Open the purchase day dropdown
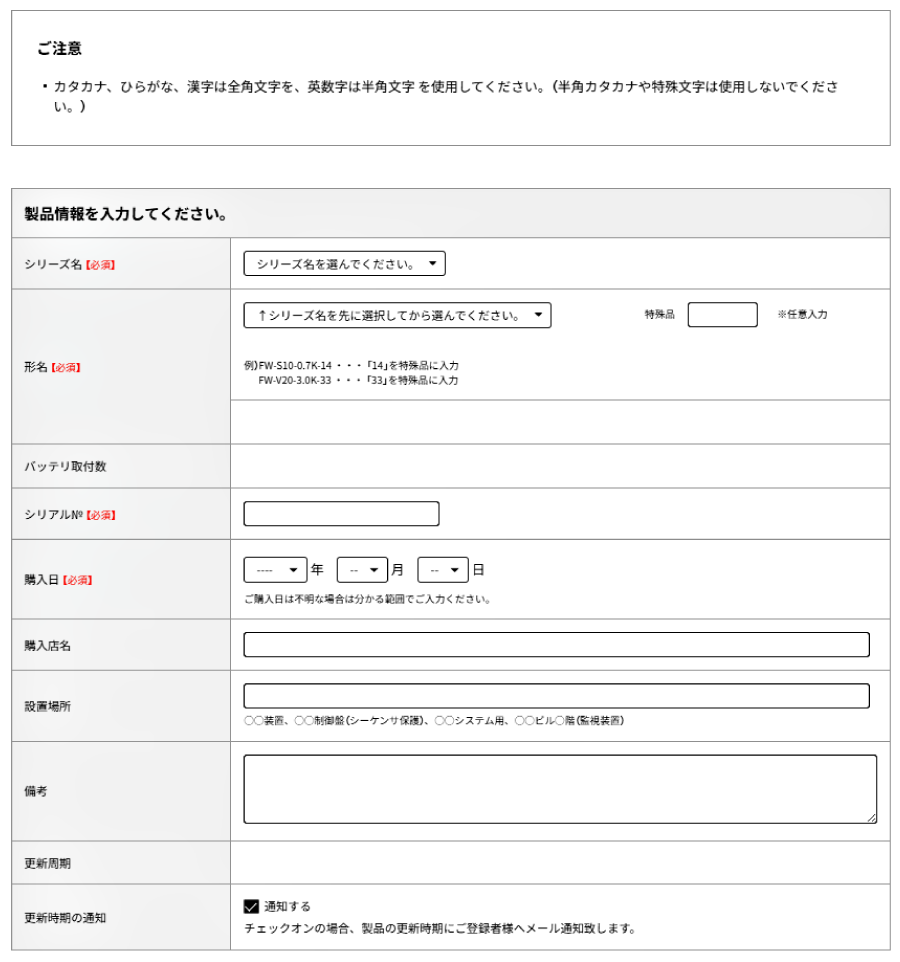This screenshot has height=962, width=900. pos(442,570)
